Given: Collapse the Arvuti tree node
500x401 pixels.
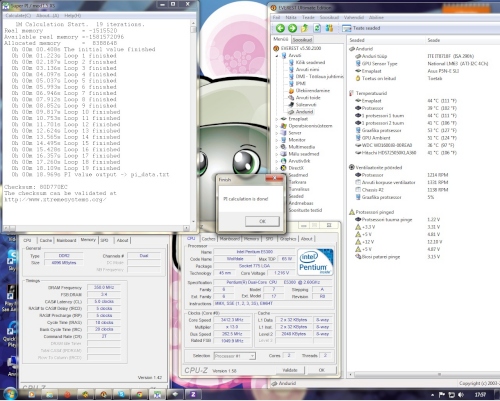Looking at the screenshot, I should [277, 56].
